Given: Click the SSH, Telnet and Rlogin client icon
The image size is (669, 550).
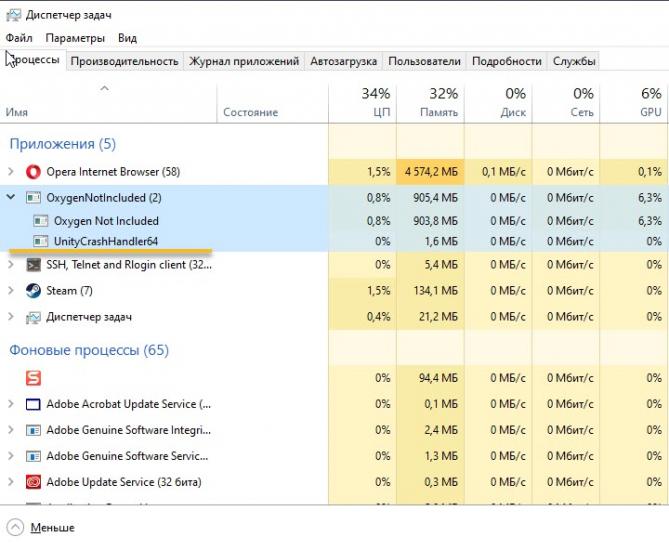Looking at the screenshot, I should [33, 265].
